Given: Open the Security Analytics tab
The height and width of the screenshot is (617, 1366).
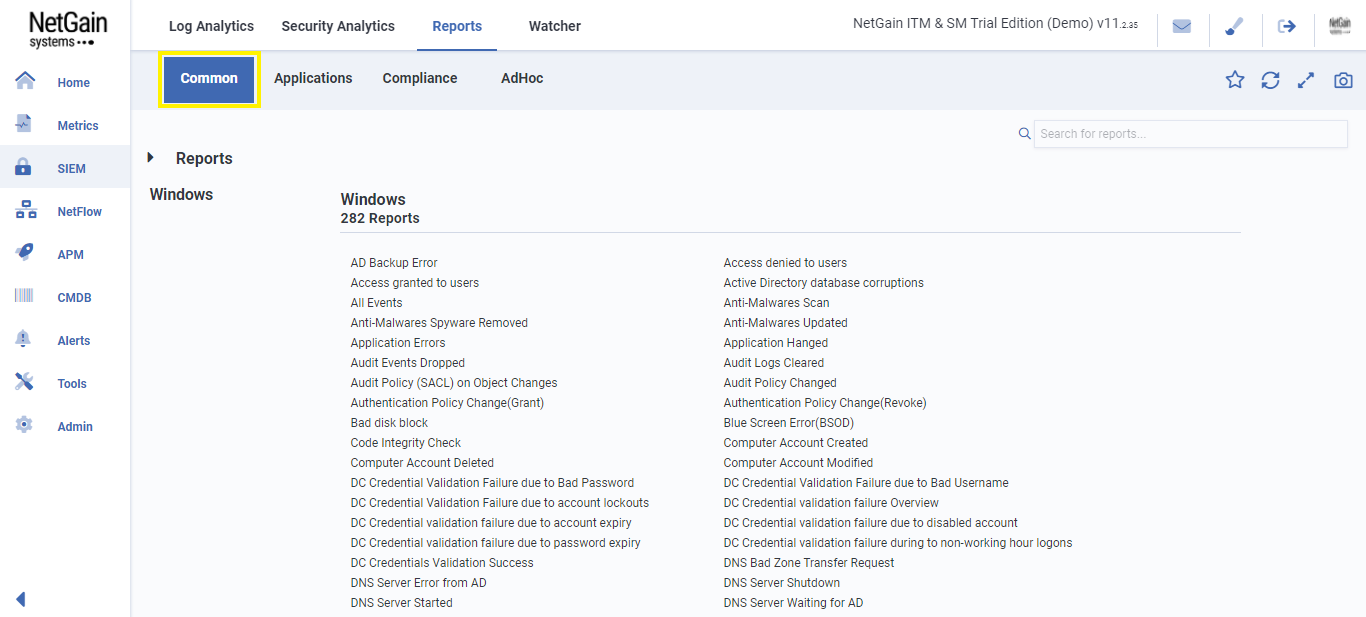Looking at the screenshot, I should pyautogui.click(x=338, y=26).
